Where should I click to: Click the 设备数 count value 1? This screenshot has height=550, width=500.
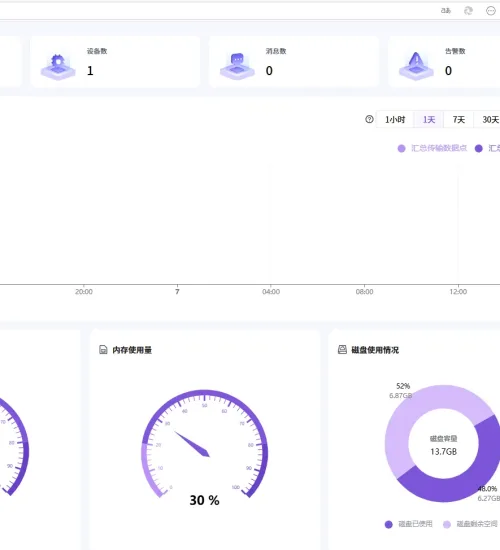90,71
